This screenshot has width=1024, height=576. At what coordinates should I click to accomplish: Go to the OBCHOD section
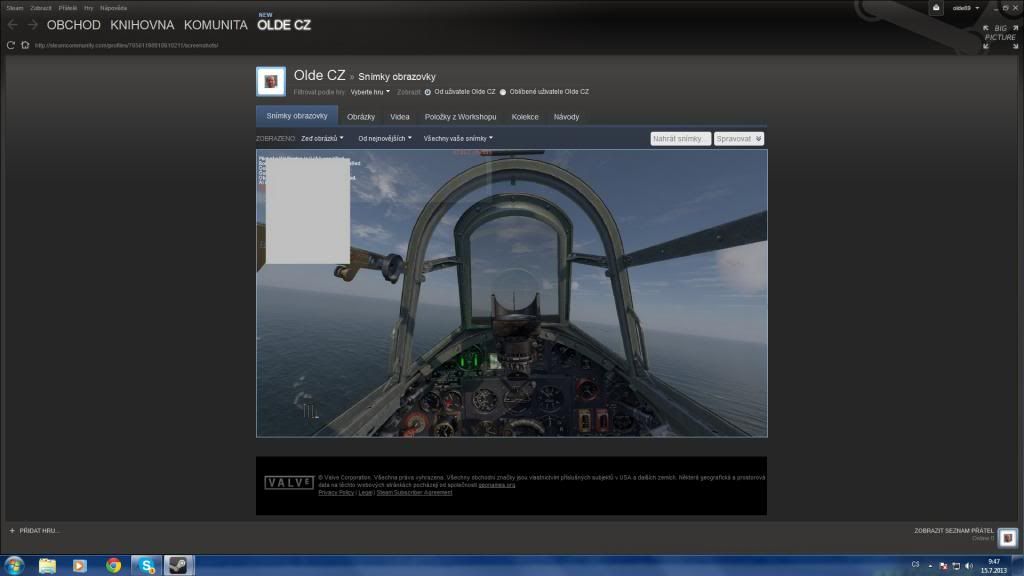point(73,25)
